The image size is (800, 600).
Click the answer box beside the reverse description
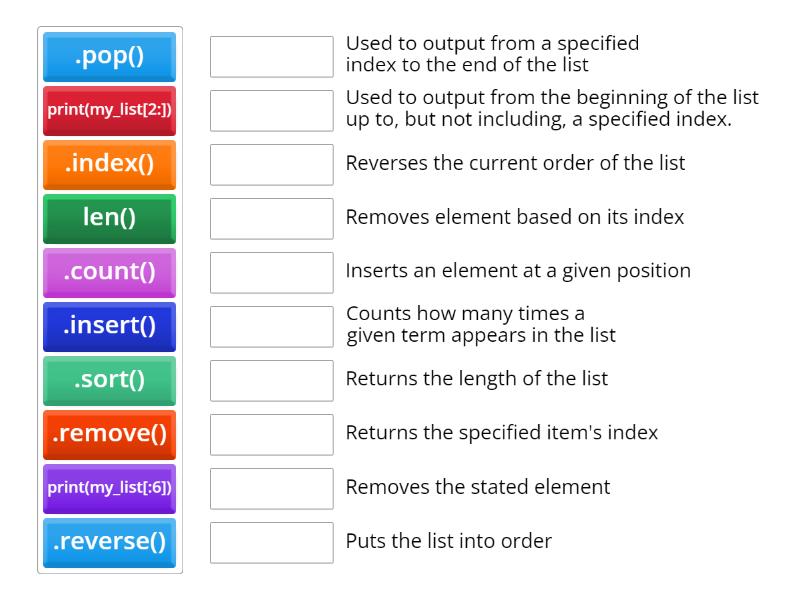click(271, 164)
